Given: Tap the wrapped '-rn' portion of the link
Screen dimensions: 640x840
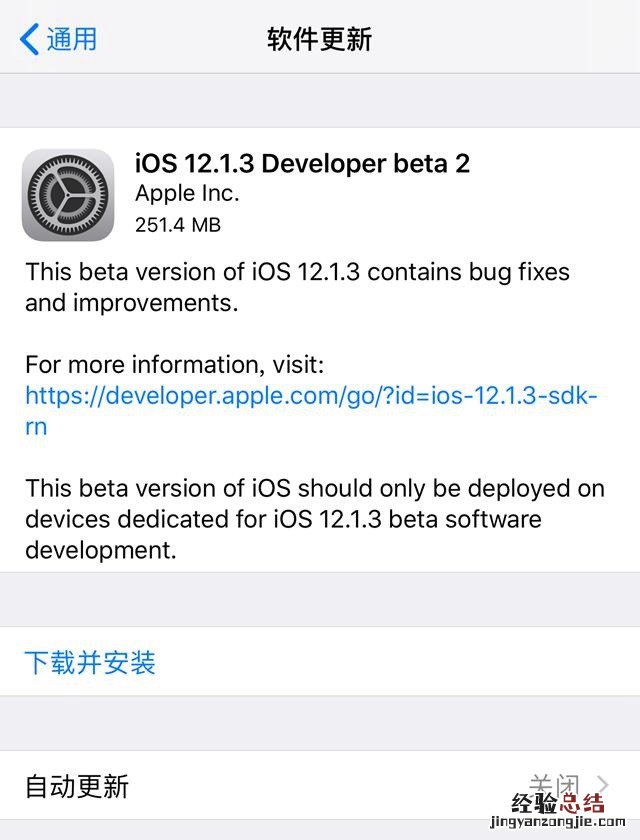Looking at the screenshot, I should tap(34, 426).
